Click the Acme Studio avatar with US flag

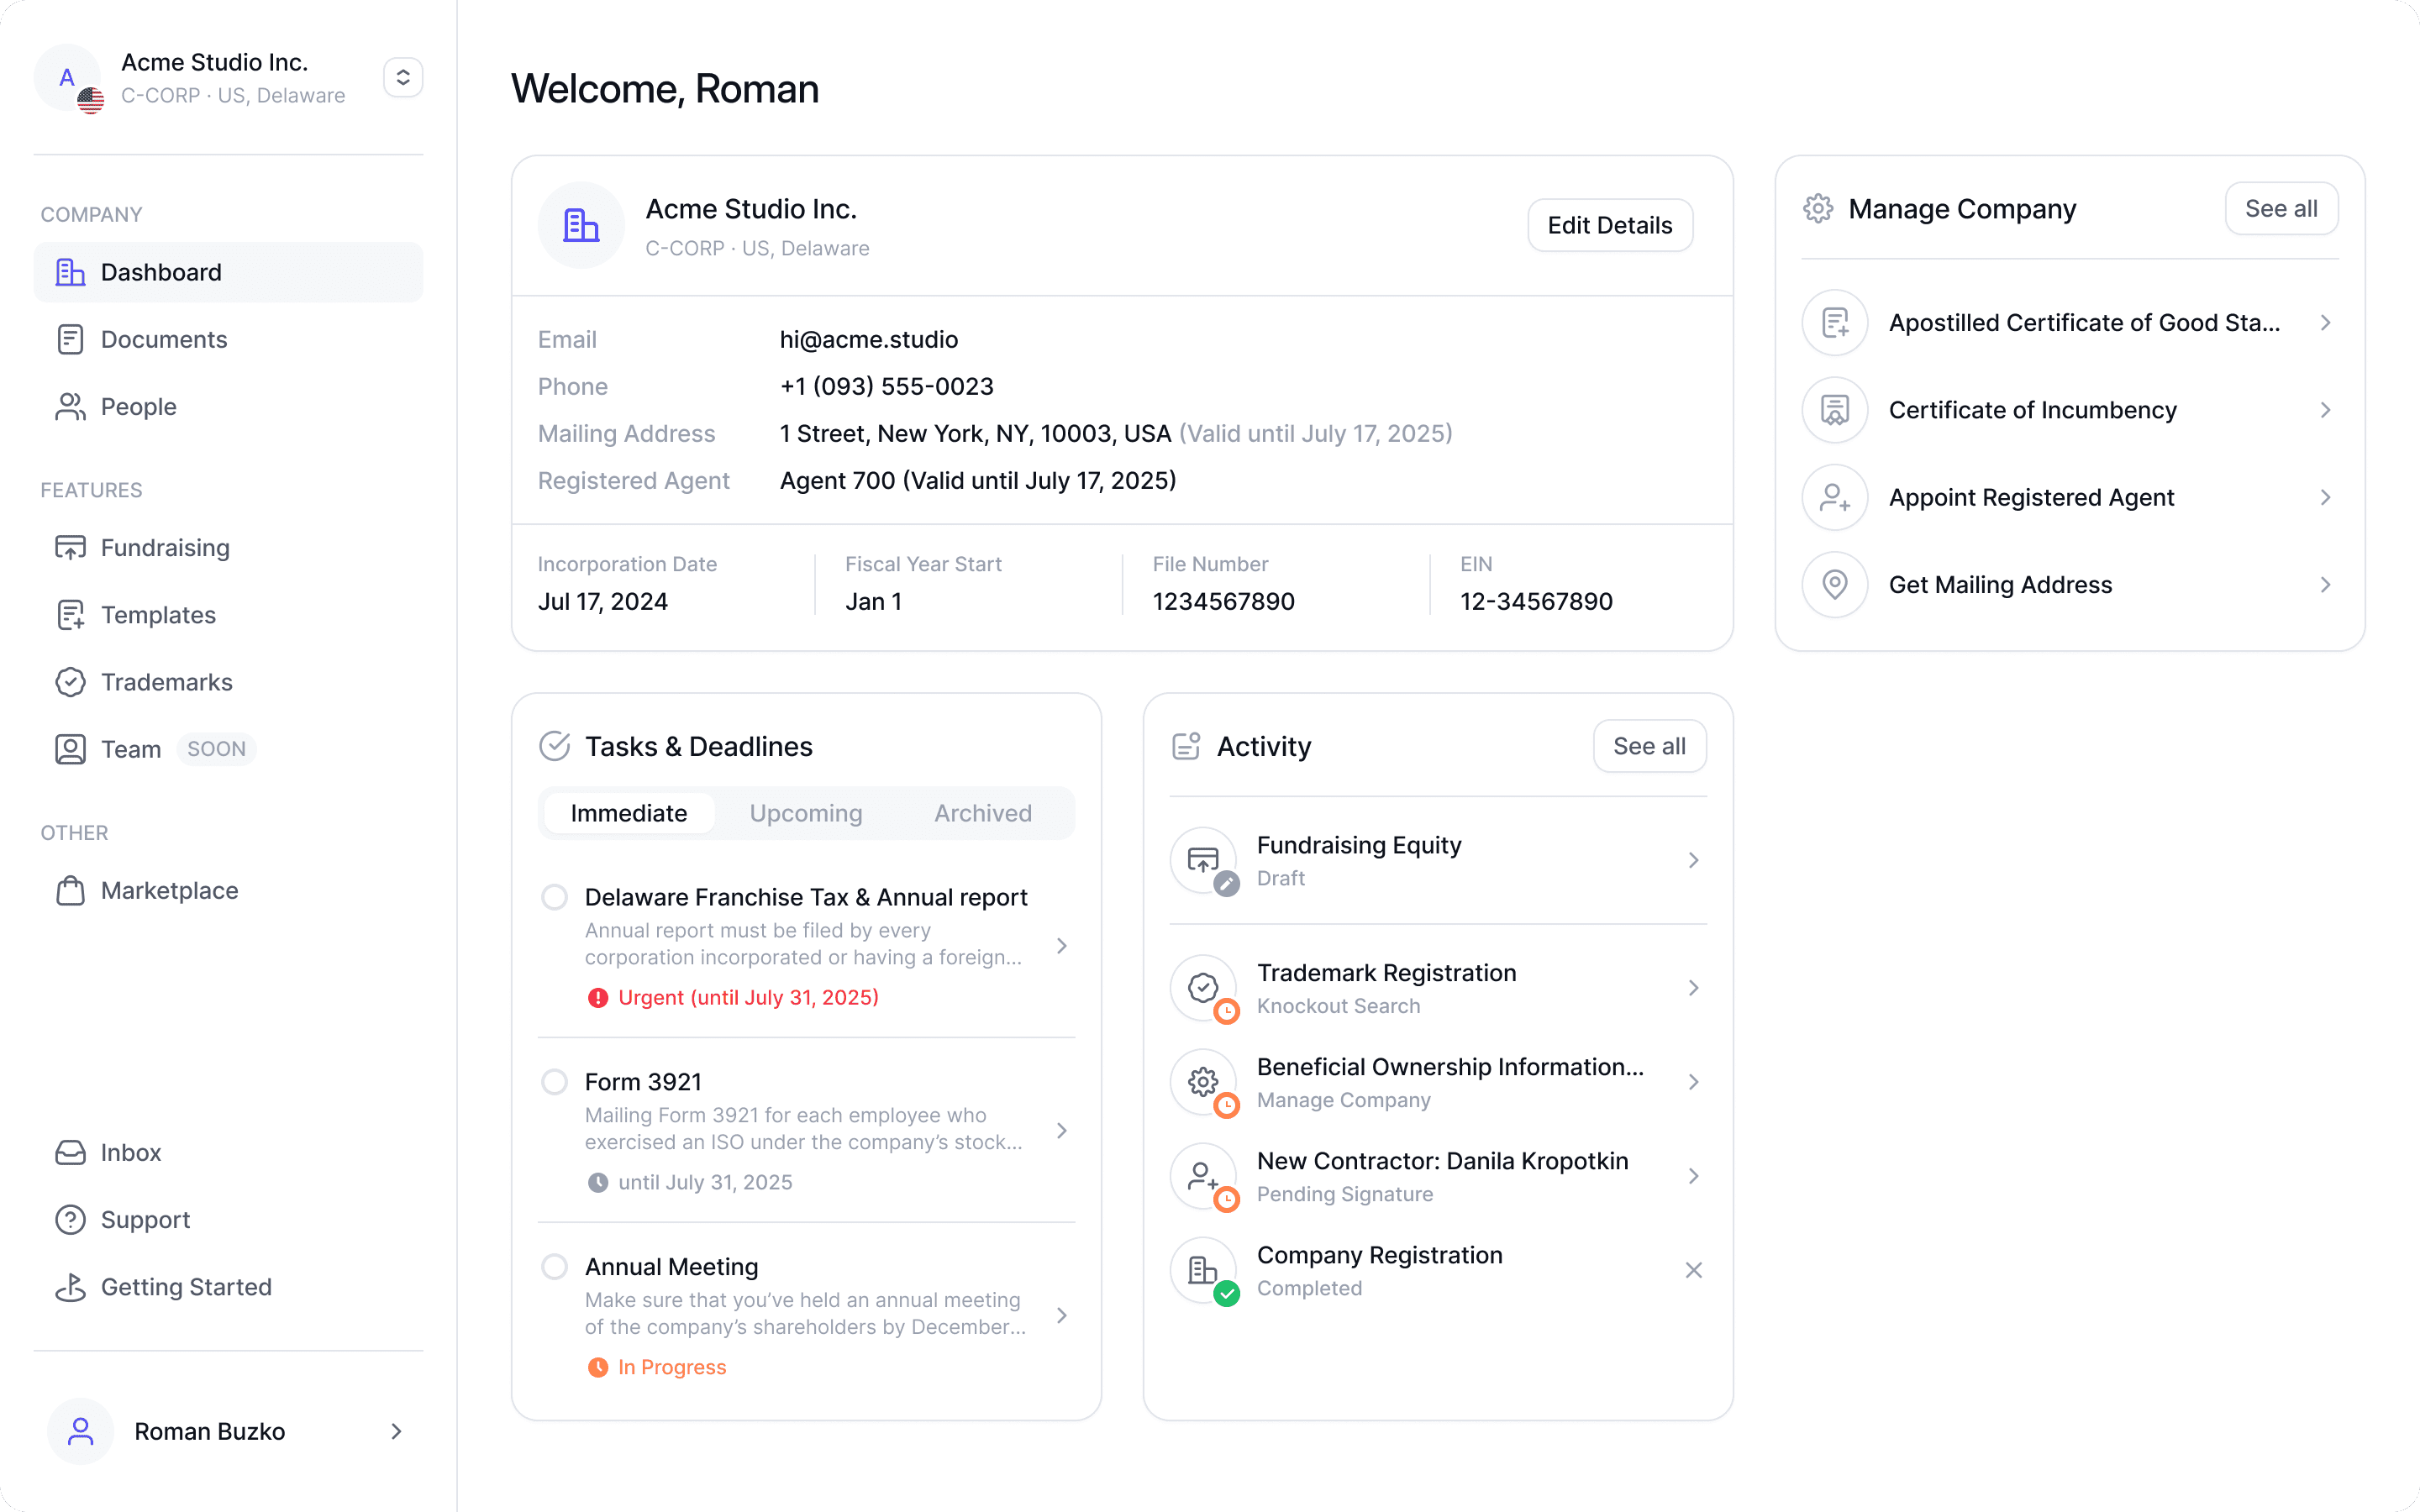click(68, 78)
